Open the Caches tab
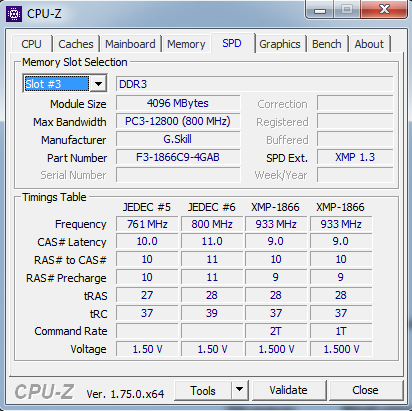The height and width of the screenshot is (411, 412). 76,44
